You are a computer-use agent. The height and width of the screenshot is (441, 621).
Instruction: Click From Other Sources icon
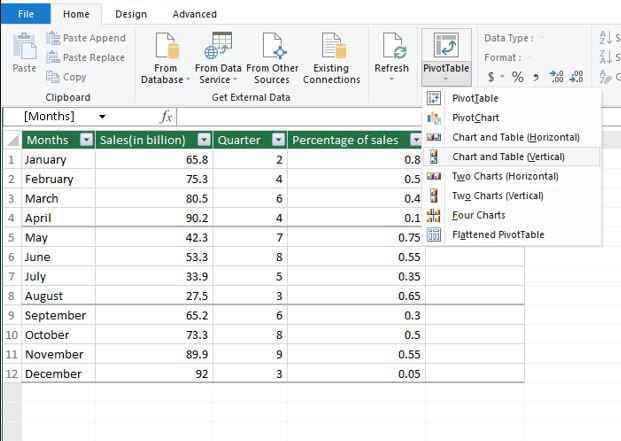pos(271,48)
